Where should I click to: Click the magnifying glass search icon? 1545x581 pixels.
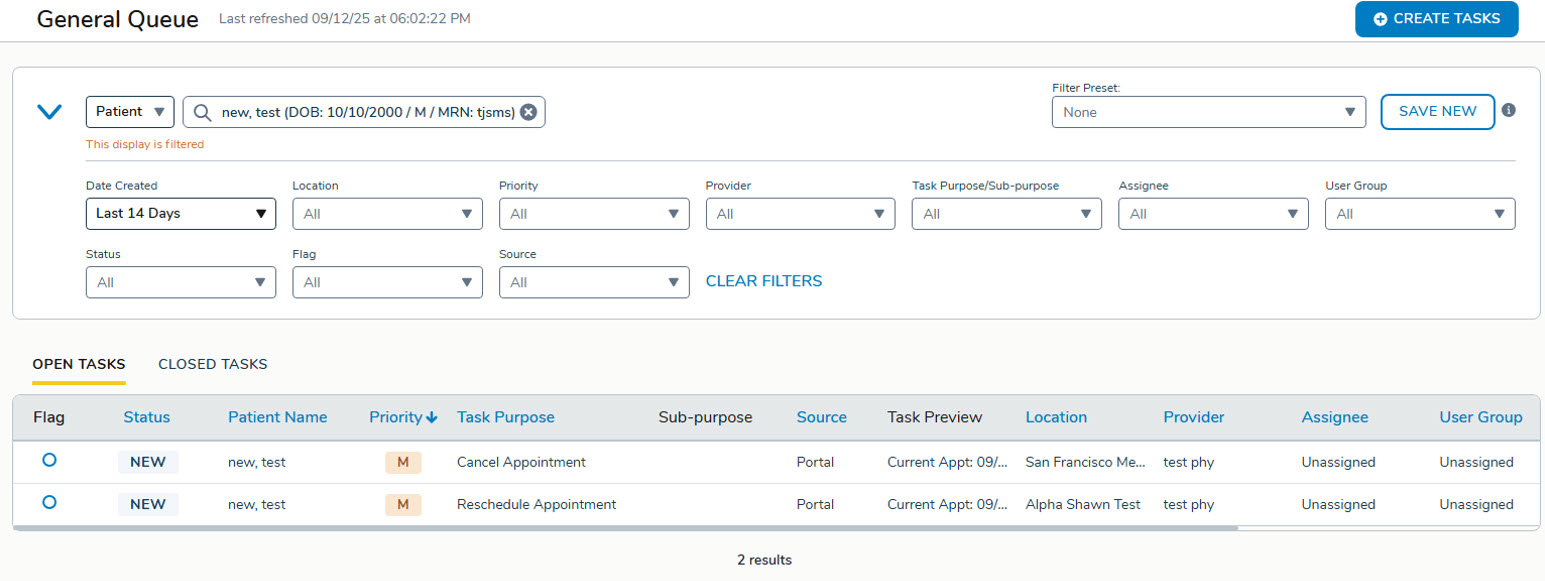202,112
